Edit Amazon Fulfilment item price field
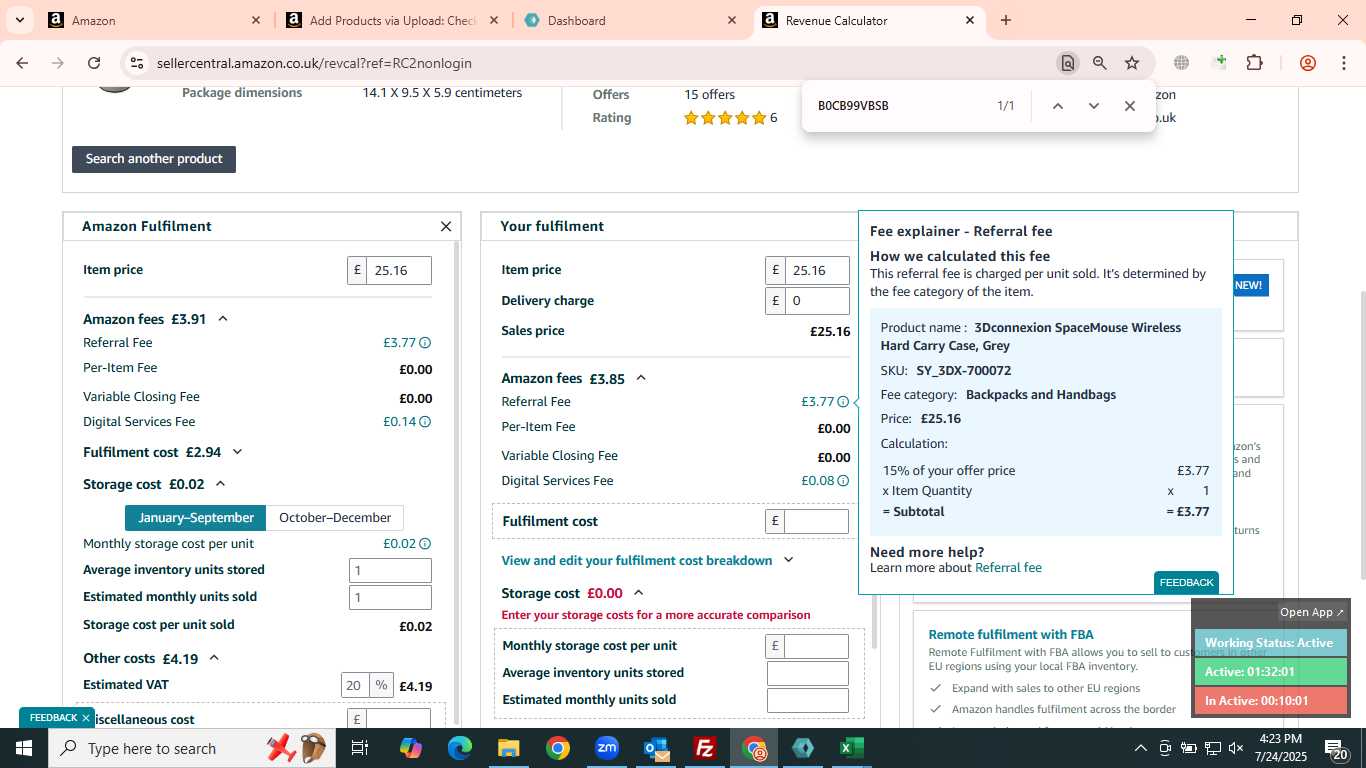 399,271
